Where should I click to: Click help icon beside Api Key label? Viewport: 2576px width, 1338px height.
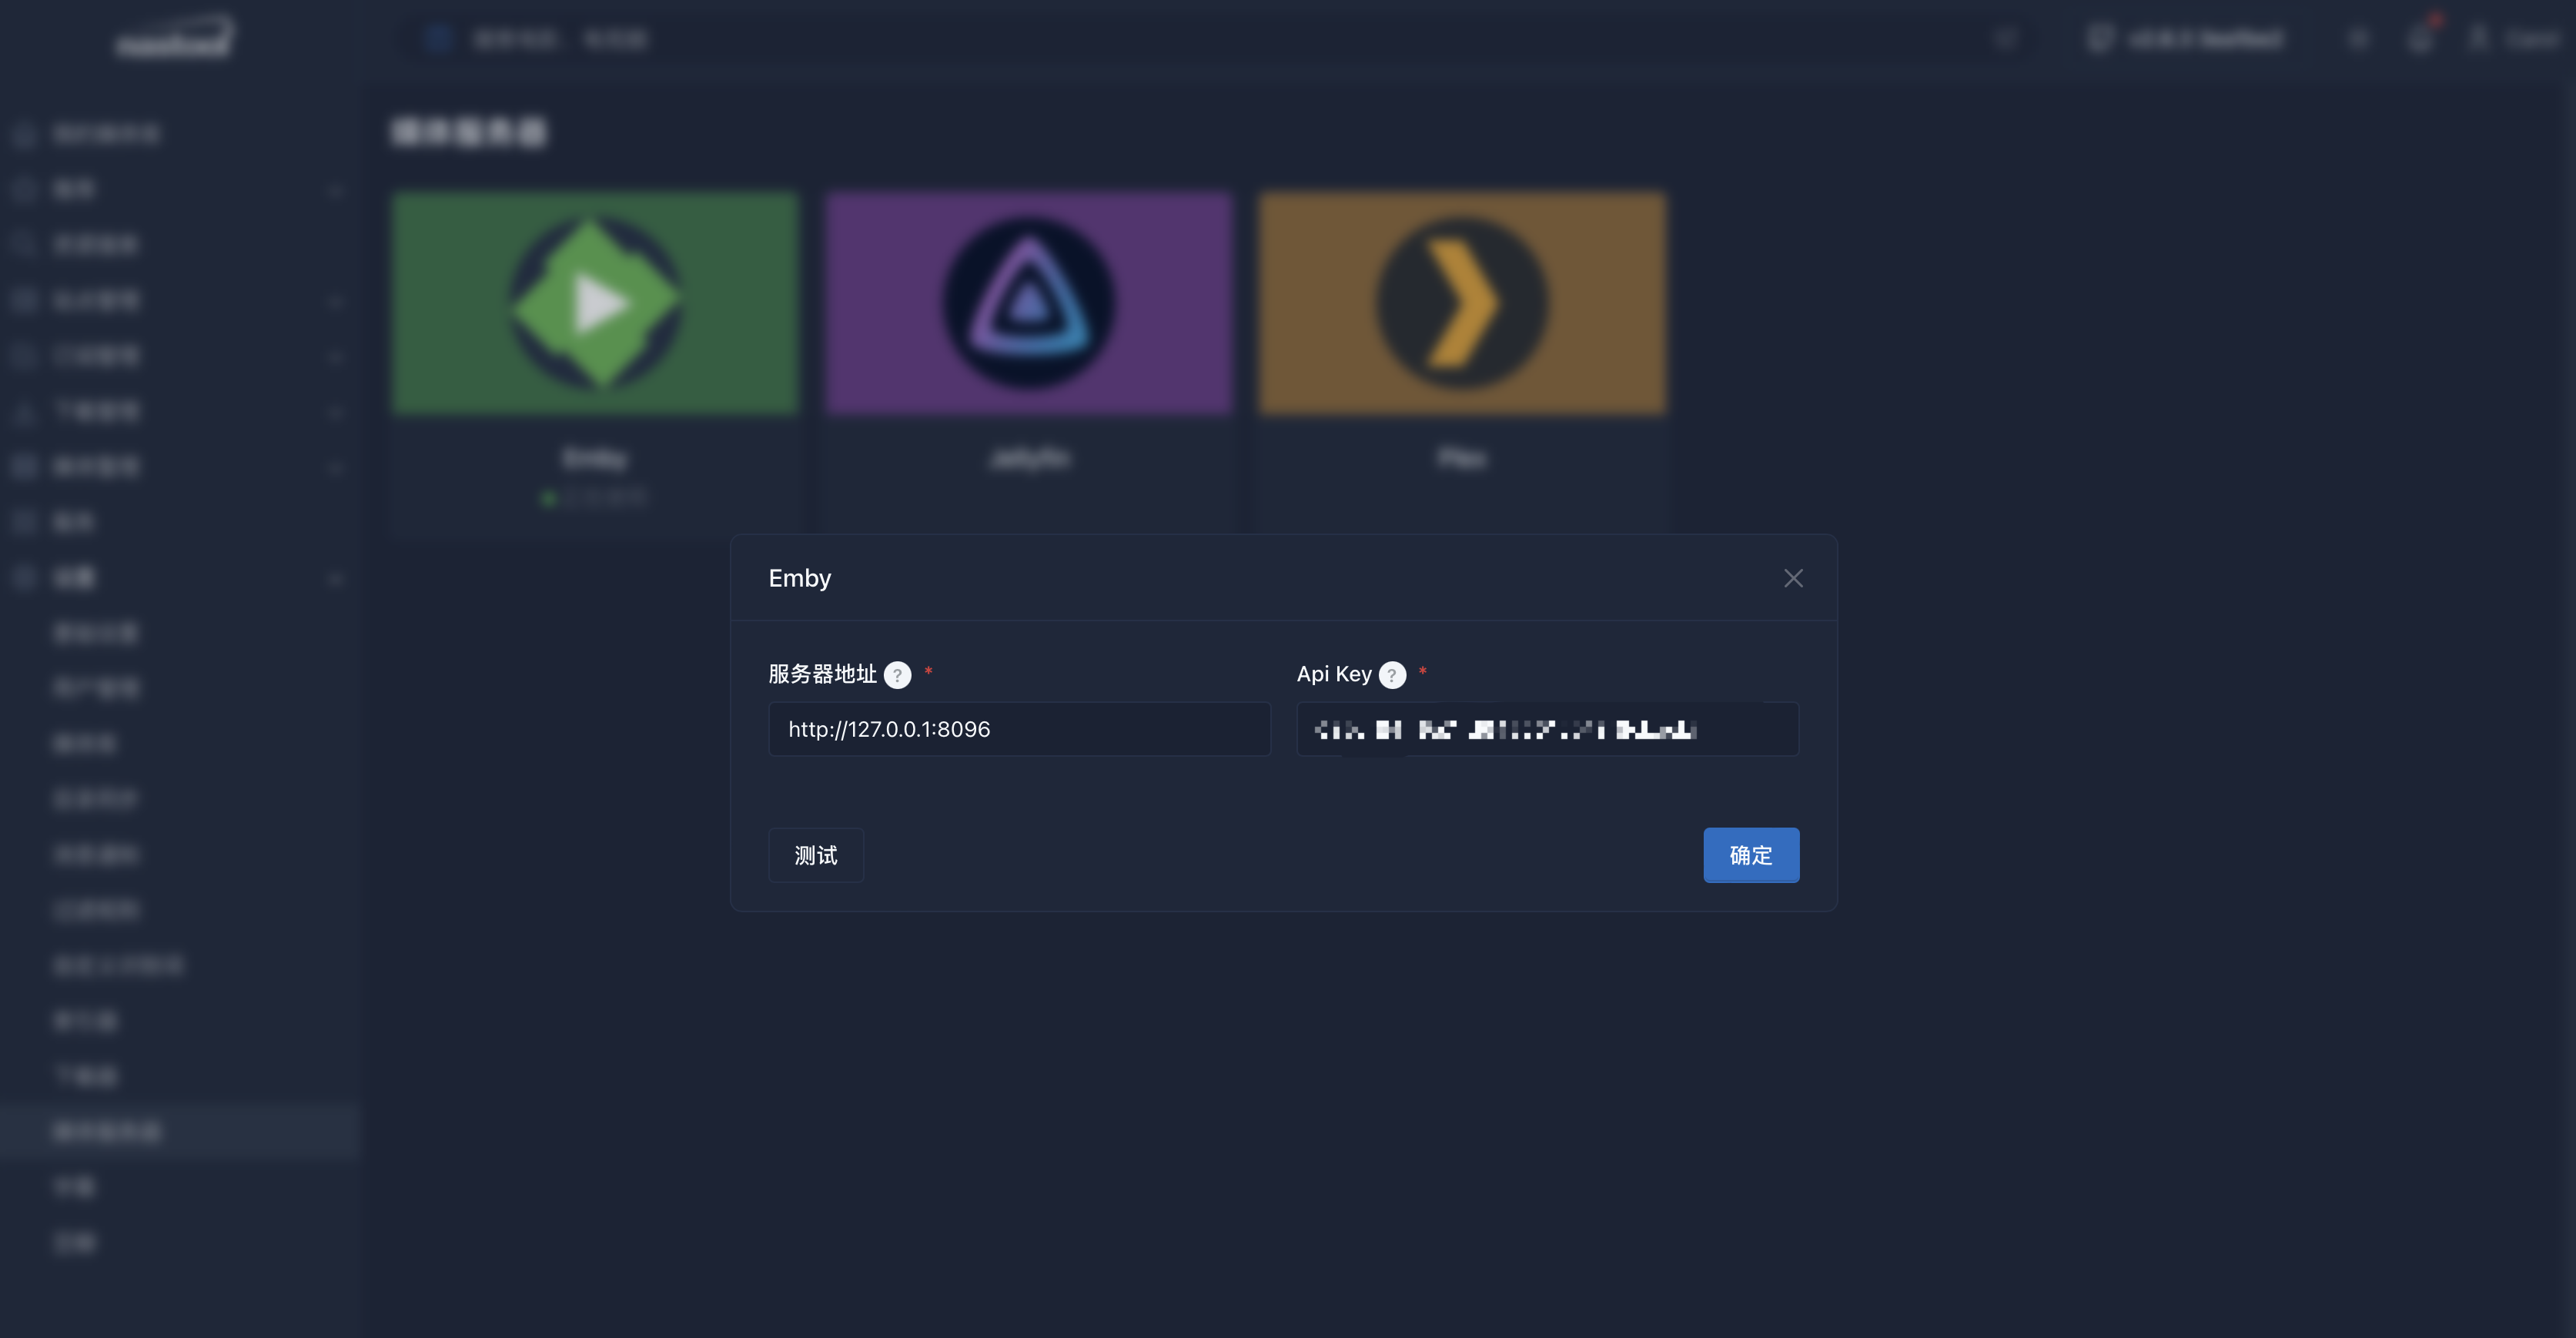pos(1392,675)
